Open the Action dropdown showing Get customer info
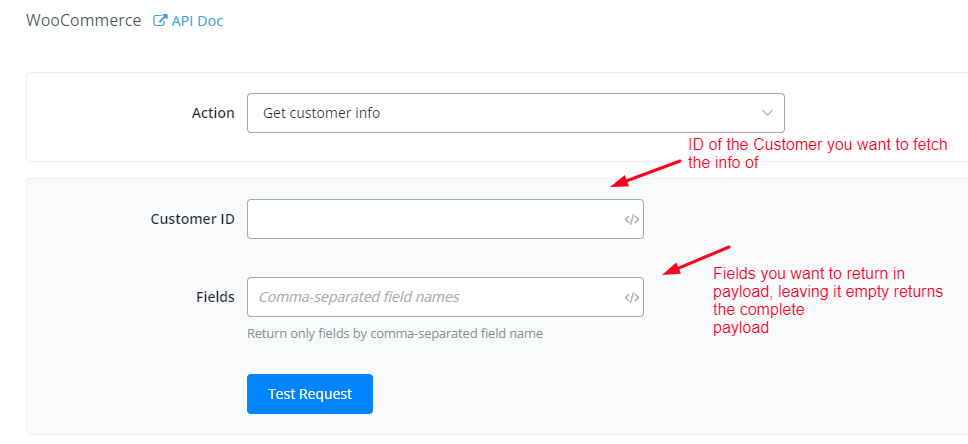 (500, 113)
